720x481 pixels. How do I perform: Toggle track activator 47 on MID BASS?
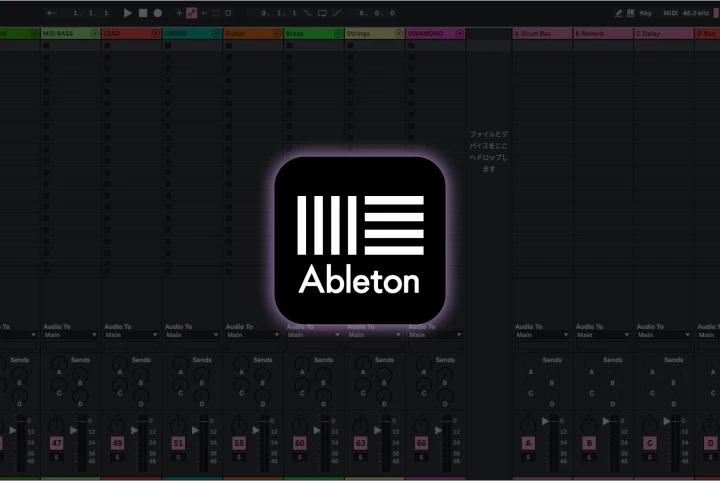pos(56,443)
